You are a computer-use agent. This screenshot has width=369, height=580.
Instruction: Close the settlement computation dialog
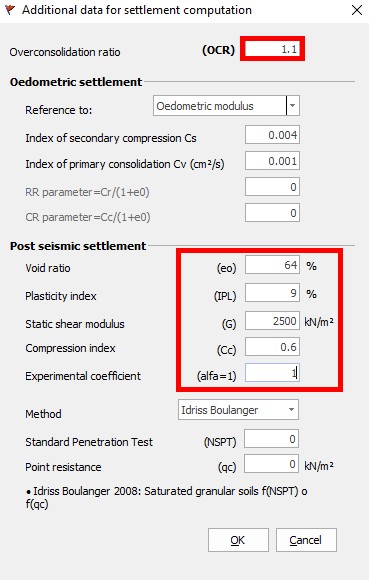357,10
